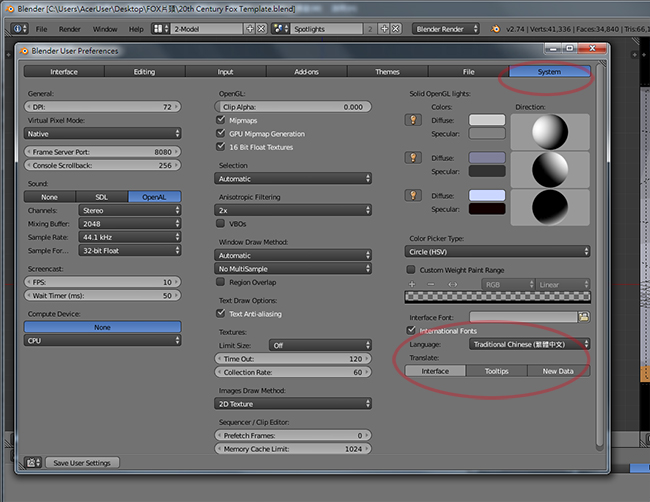Switch to the Input tab

pos(225,71)
